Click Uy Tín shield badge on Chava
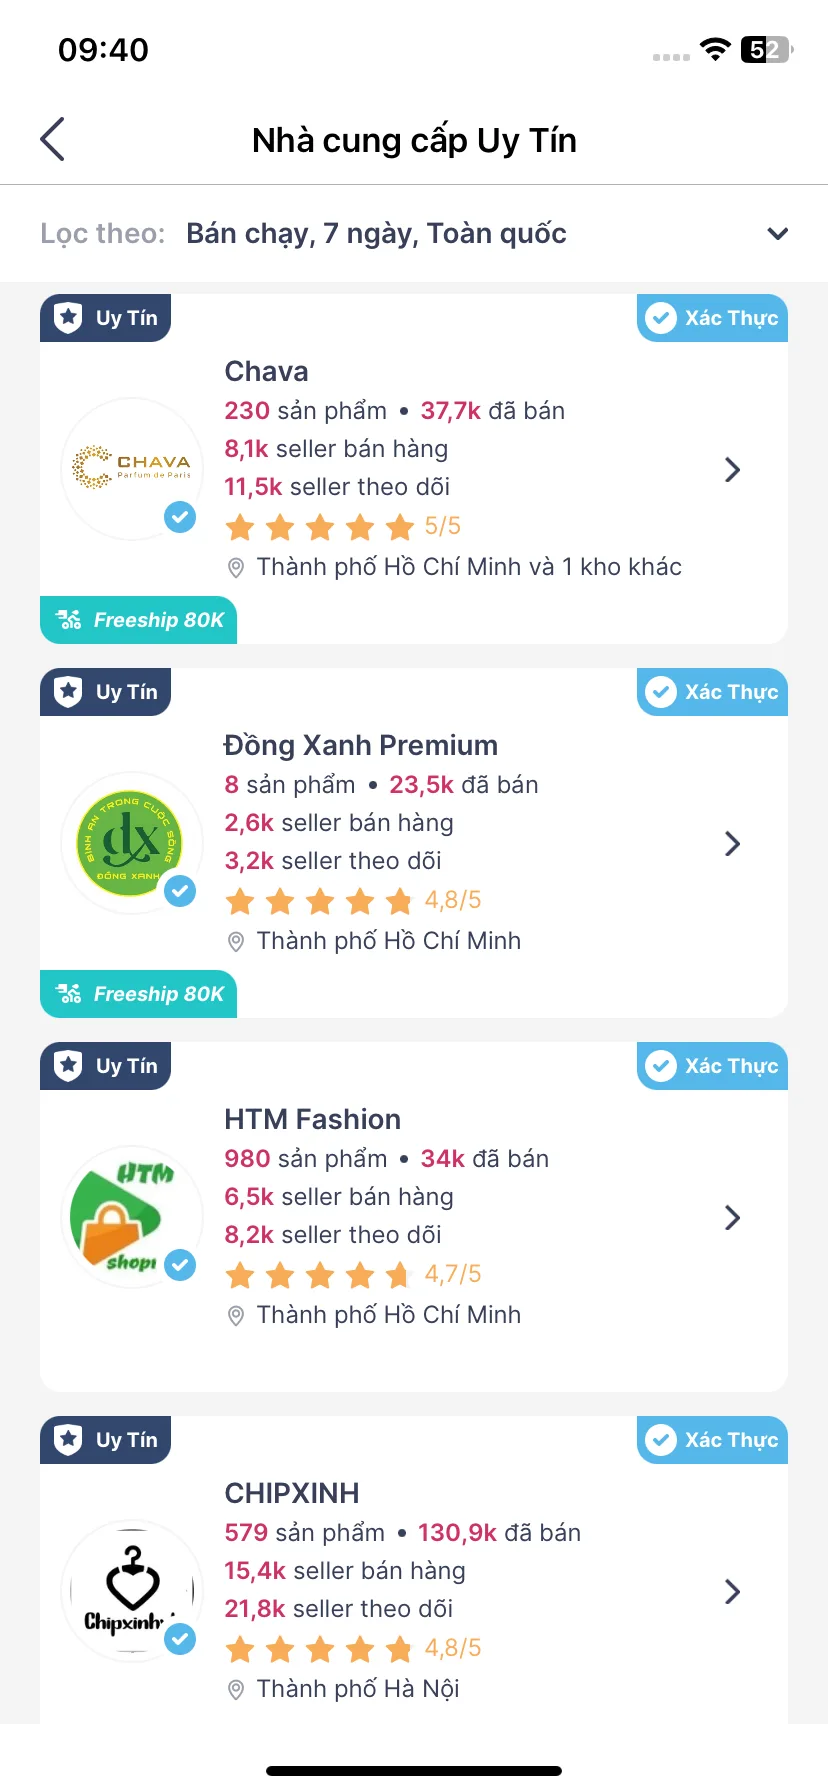 (x=106, y=318)
